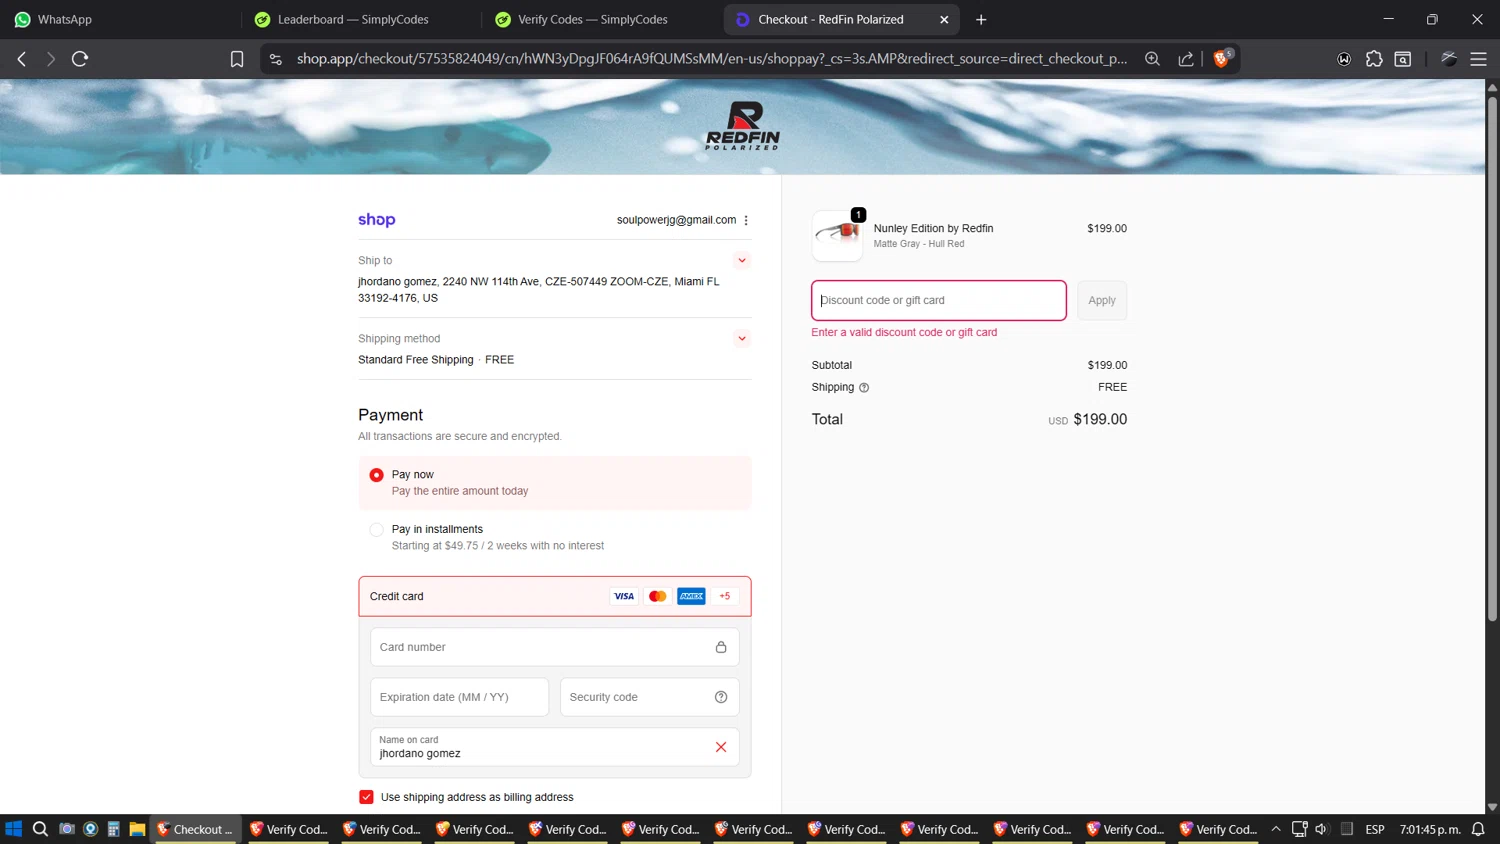1500x844 pixels.
Task: Expand the Ship to section
Action: tap(742, 260)
